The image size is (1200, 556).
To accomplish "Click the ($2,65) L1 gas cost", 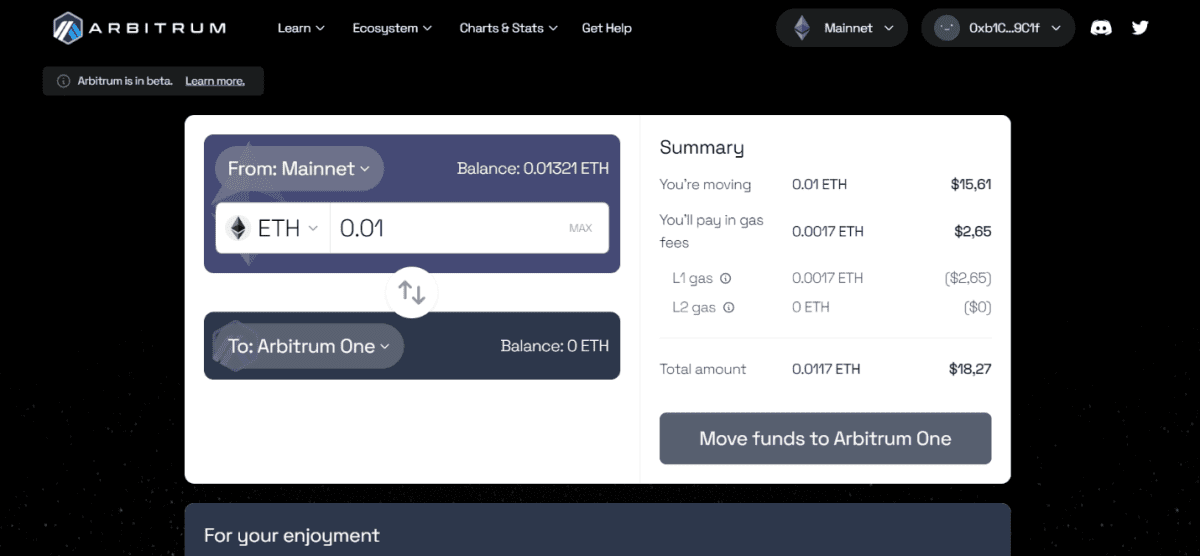I will 968,278.
